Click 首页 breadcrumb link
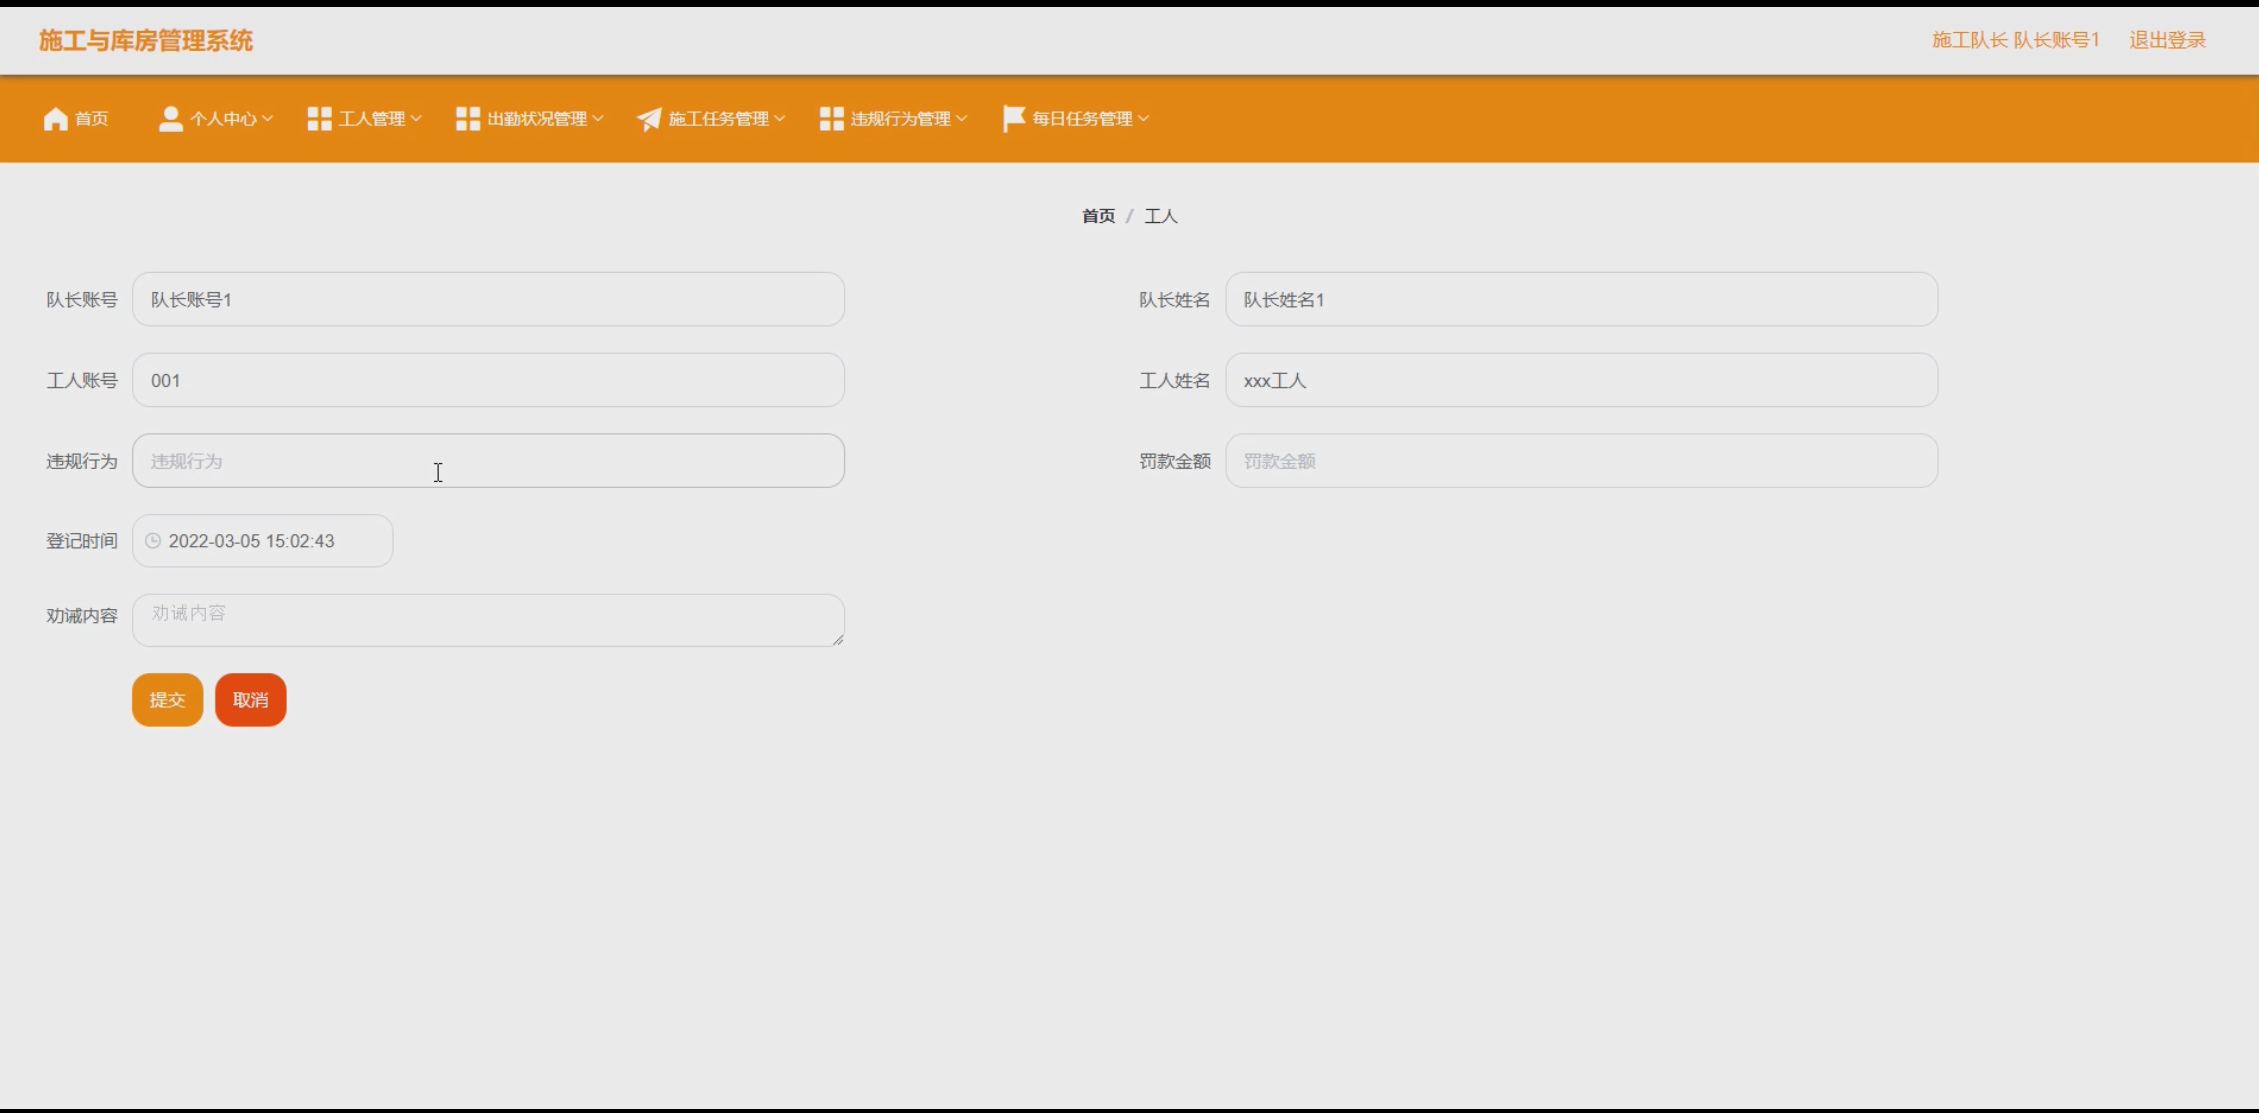Viewport: 2259px width, 1113px height. pyautogui.click(x=1098, y=216)
